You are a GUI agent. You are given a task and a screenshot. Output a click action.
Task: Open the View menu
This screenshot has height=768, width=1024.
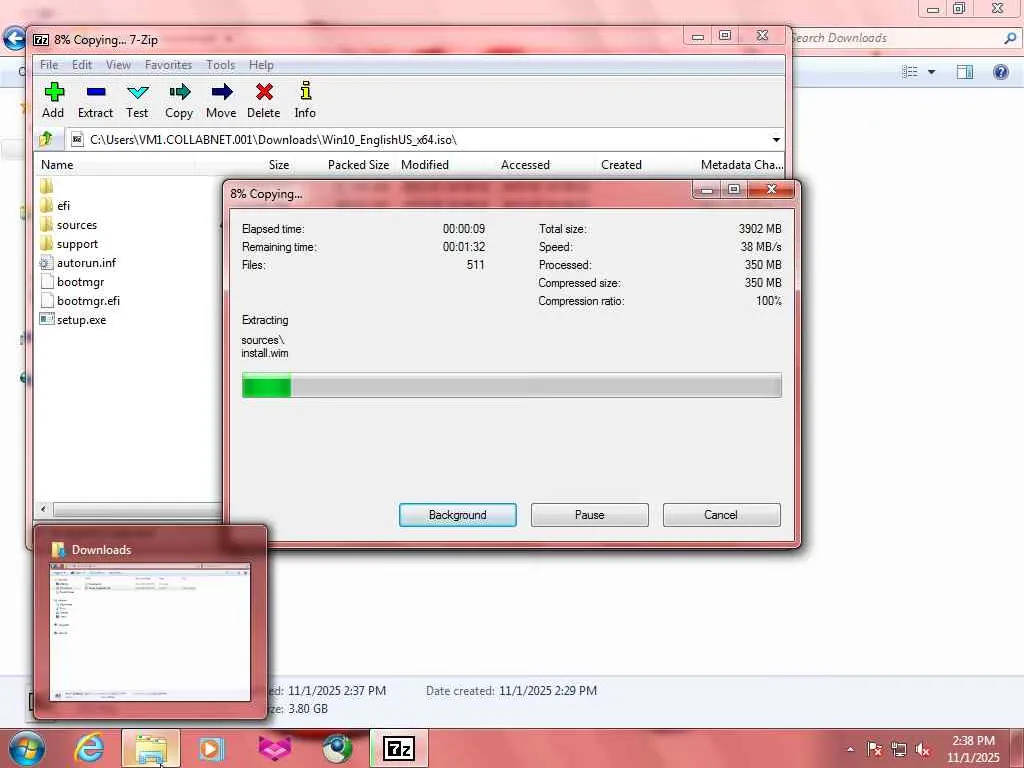click(x=118, y=65)
